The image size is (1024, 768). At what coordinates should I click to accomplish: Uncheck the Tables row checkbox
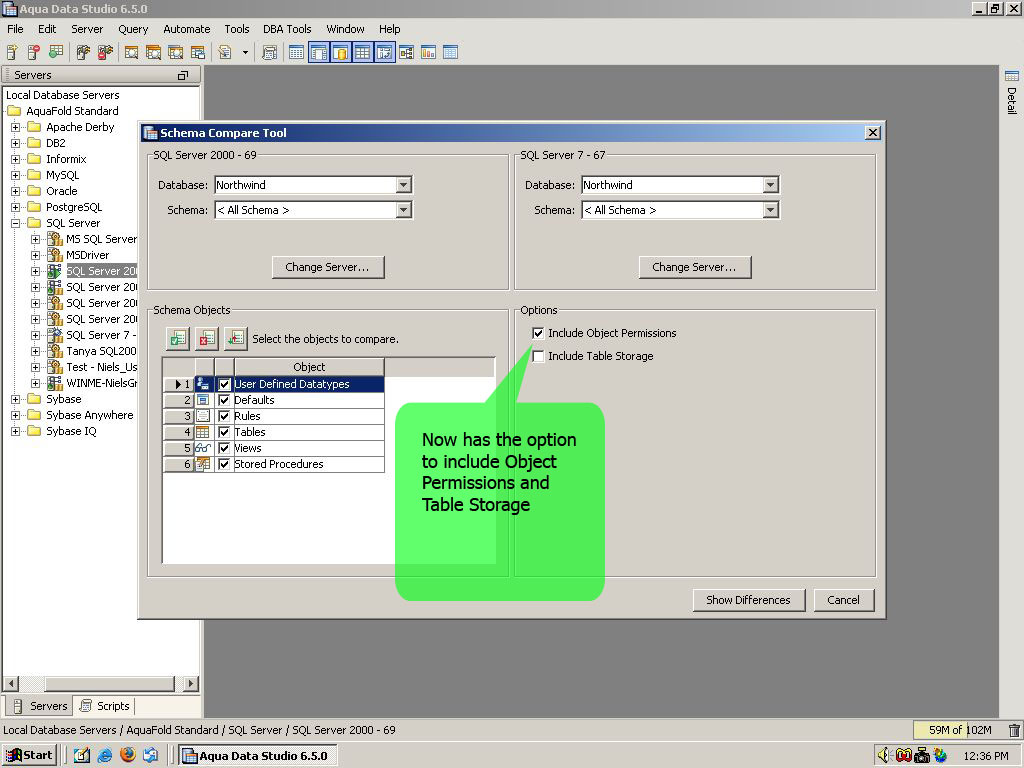(x=224, y=432)
